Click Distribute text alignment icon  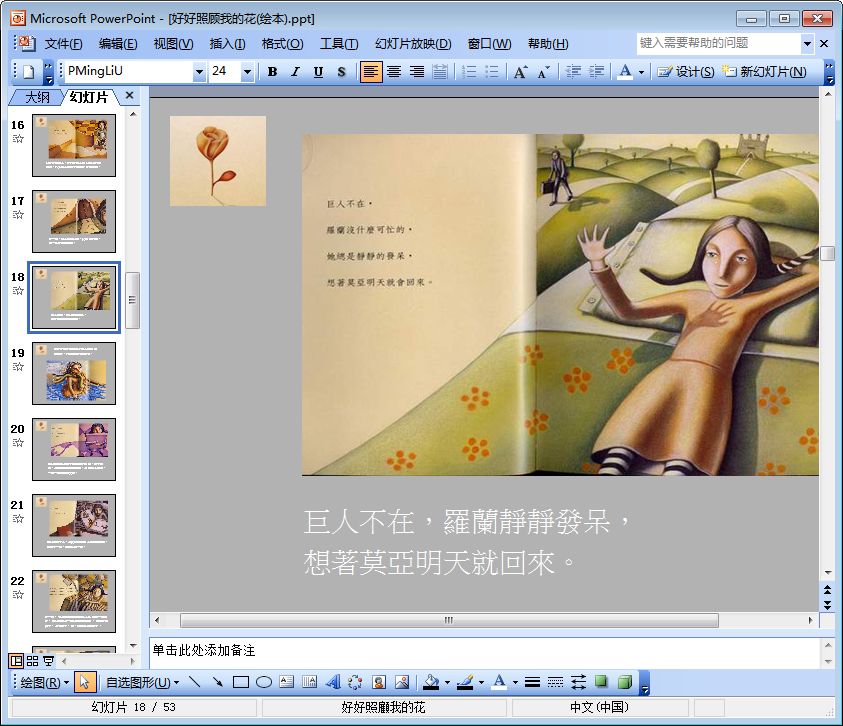pyautogui.click(x=440, y=72)
